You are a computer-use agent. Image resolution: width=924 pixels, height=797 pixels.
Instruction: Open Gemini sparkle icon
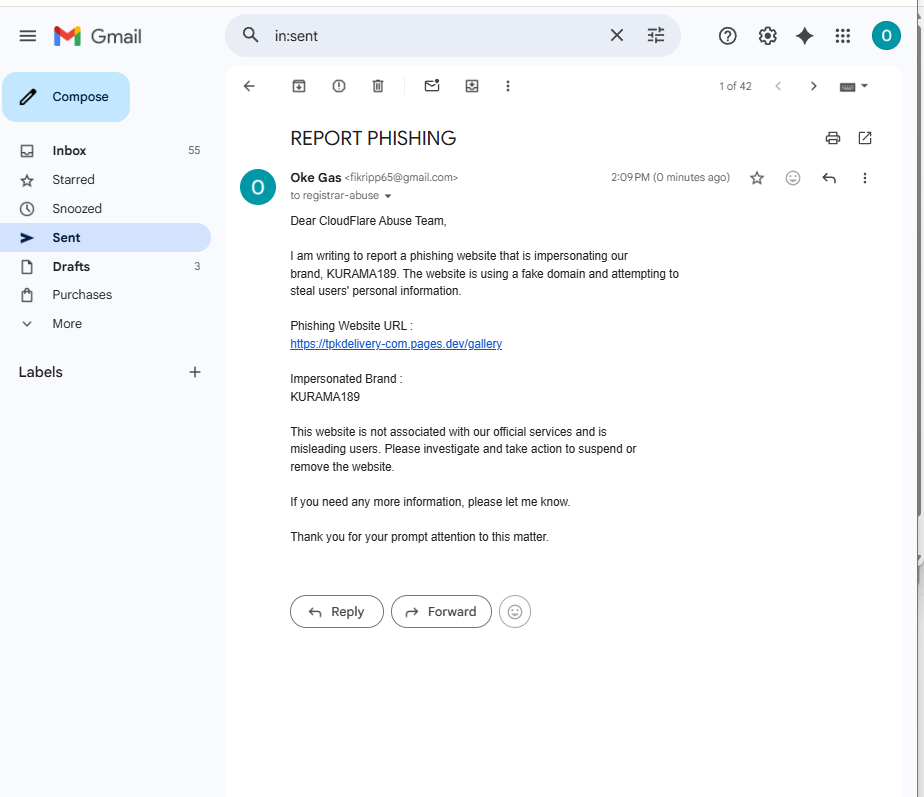tap(805, 36)
